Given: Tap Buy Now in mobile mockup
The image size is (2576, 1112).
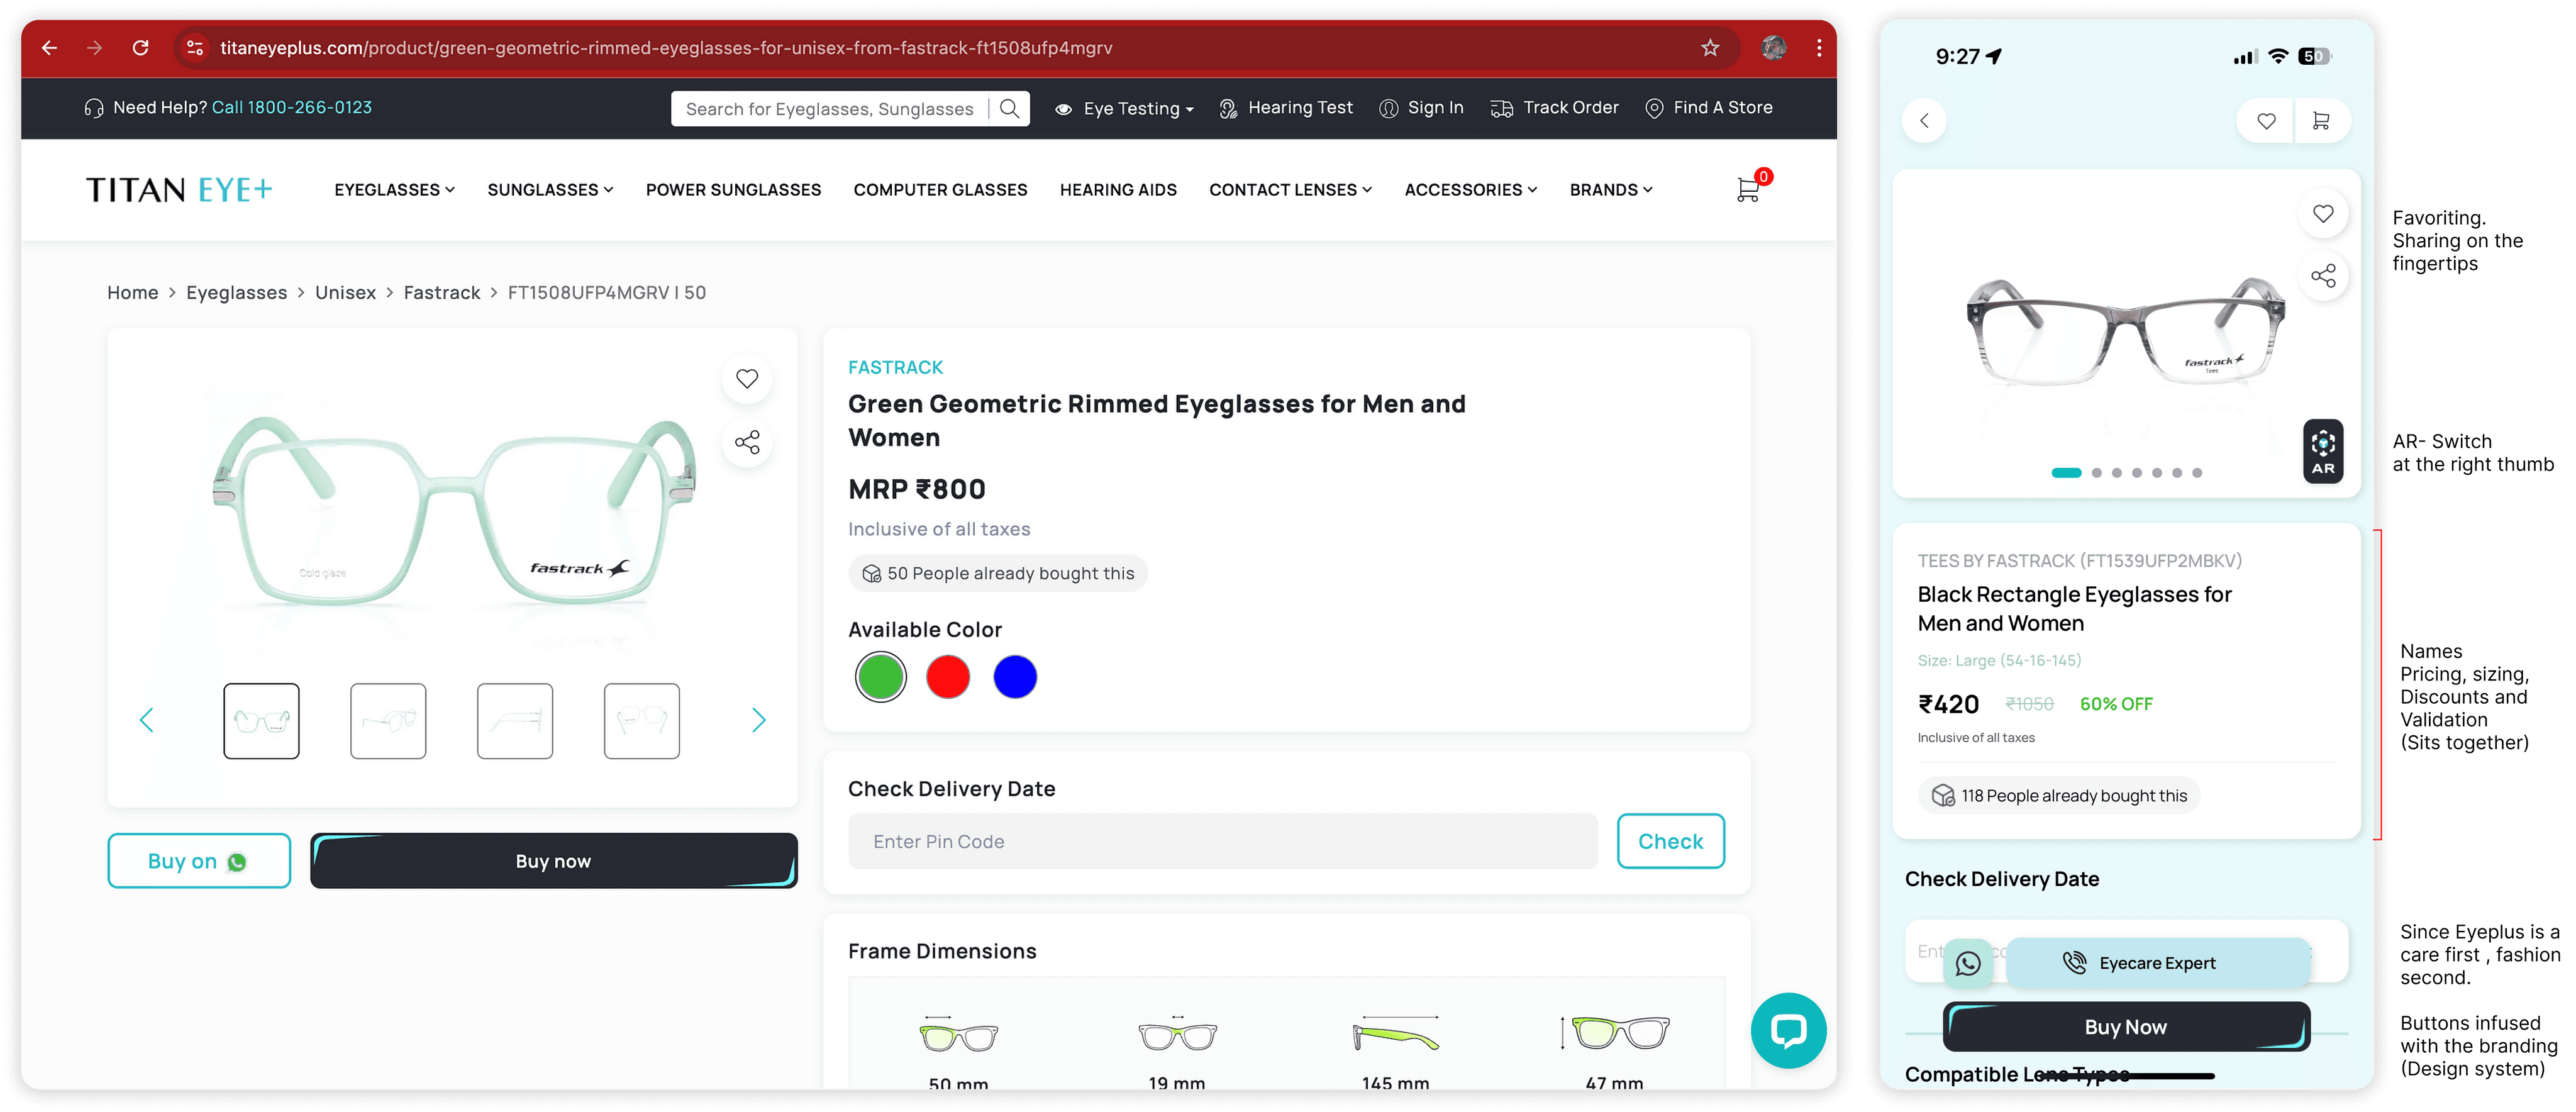Looking at the screenshot, I should coord(2126,1027).
